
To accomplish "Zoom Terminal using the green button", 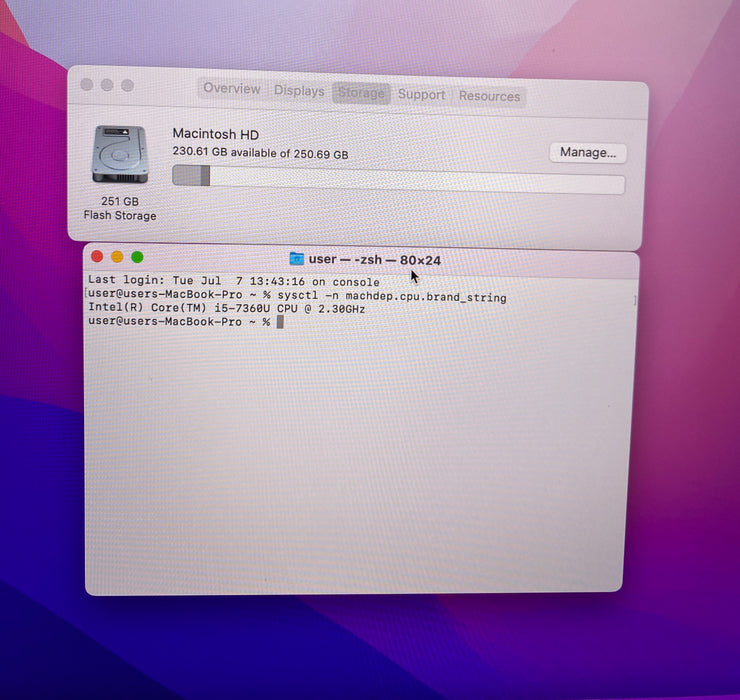I will [x=137, y=257].
